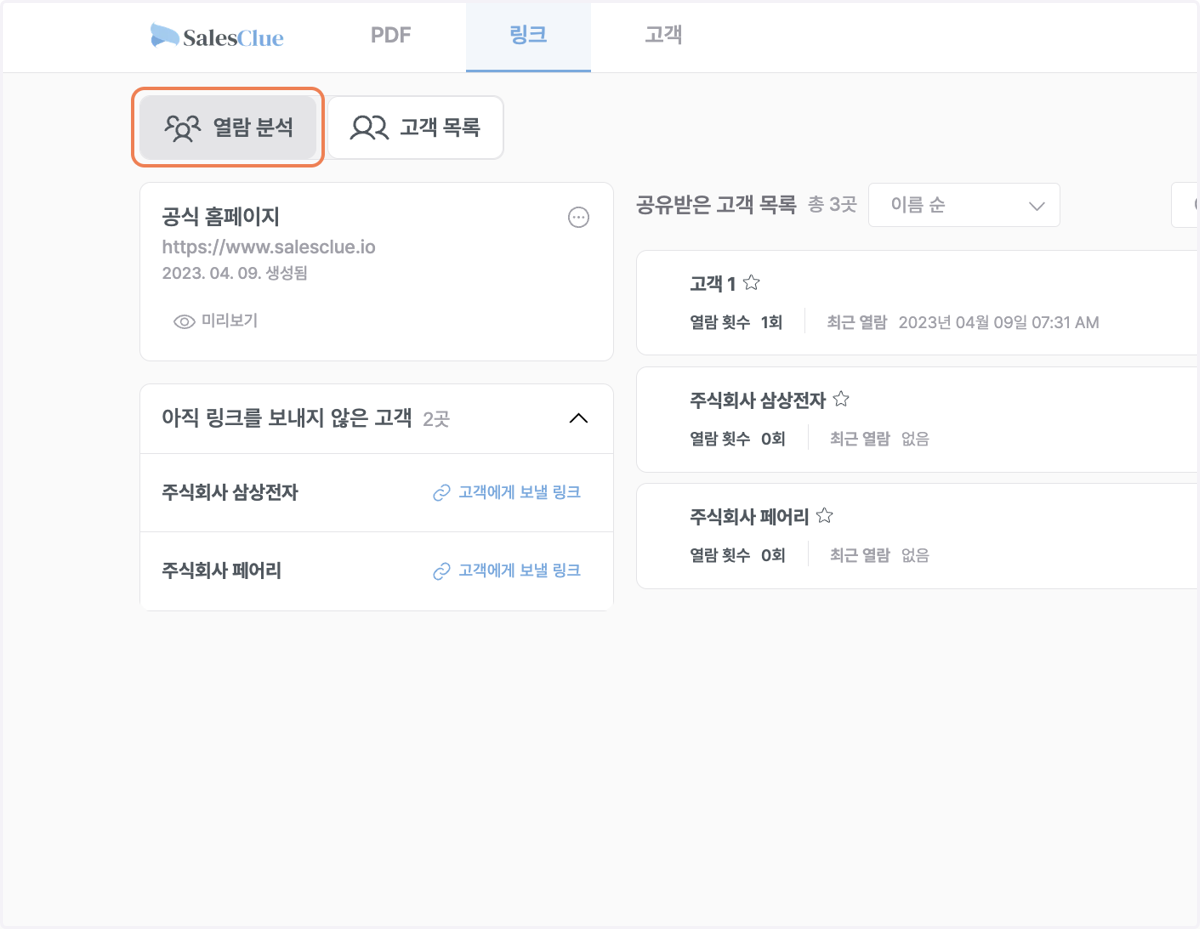Click the 총 3곳 count label
Screen dimensions: 1200x929
coord(832,206)
